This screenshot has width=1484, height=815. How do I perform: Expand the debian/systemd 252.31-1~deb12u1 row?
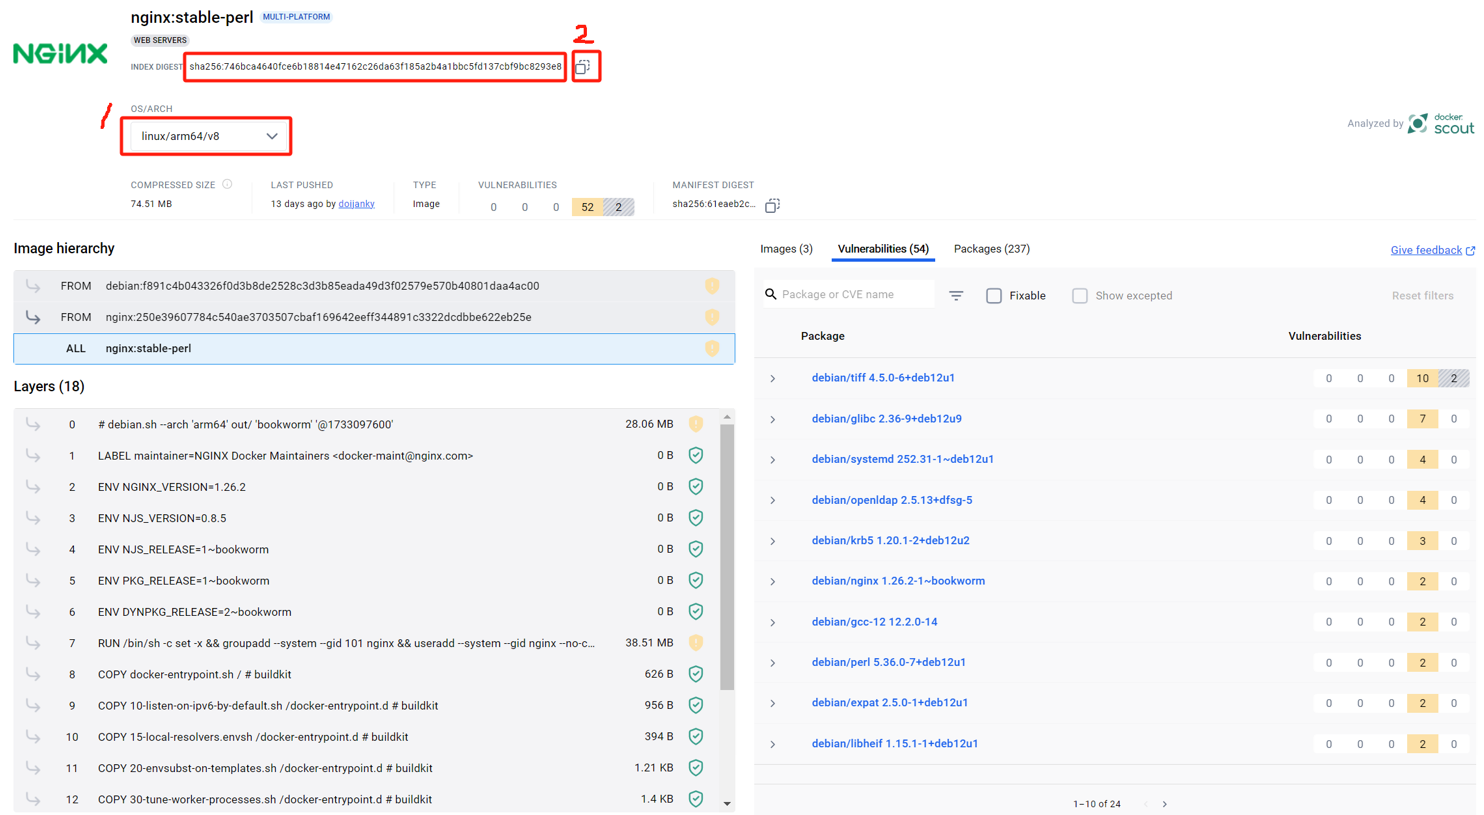pyautogui.click(x=773, y=460)
